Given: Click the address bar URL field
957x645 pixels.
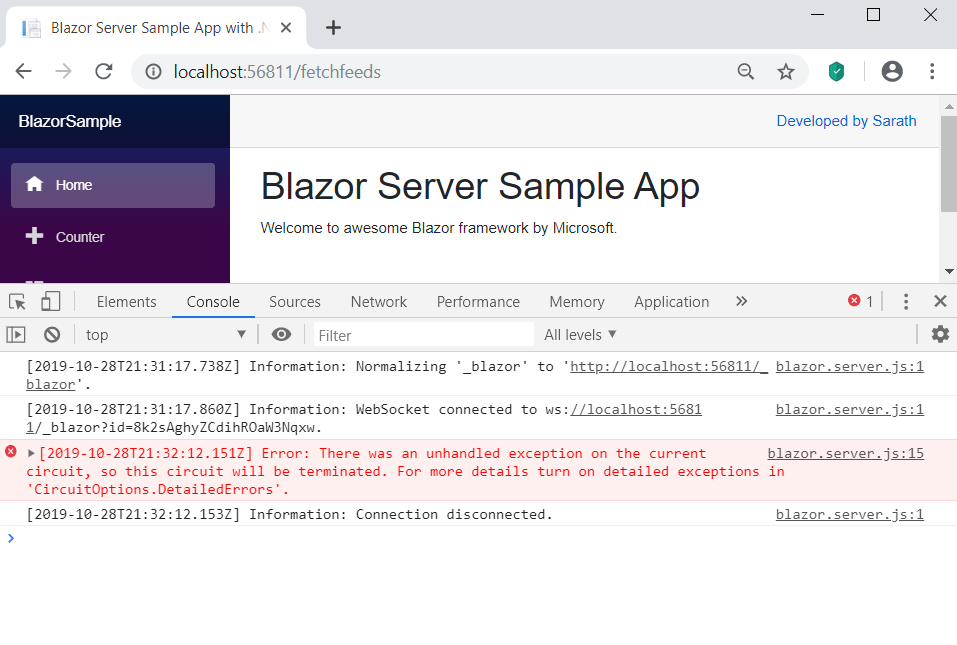Looking at the screenshot, I should tap(439, 72).
